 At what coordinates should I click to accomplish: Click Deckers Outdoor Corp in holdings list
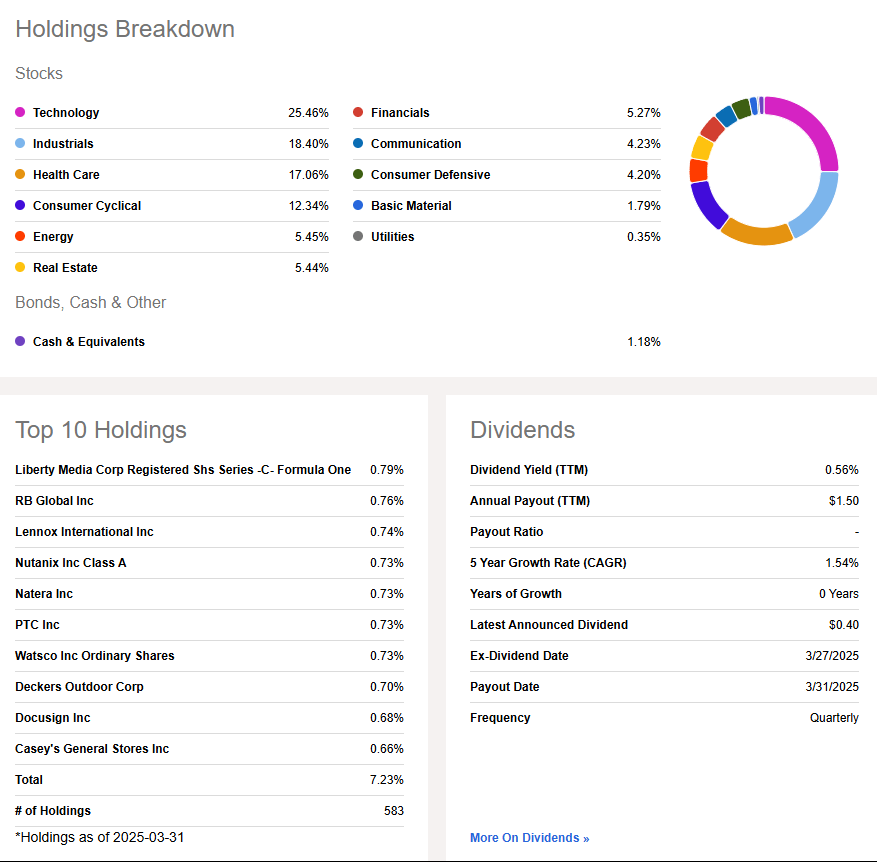(79, 687)
